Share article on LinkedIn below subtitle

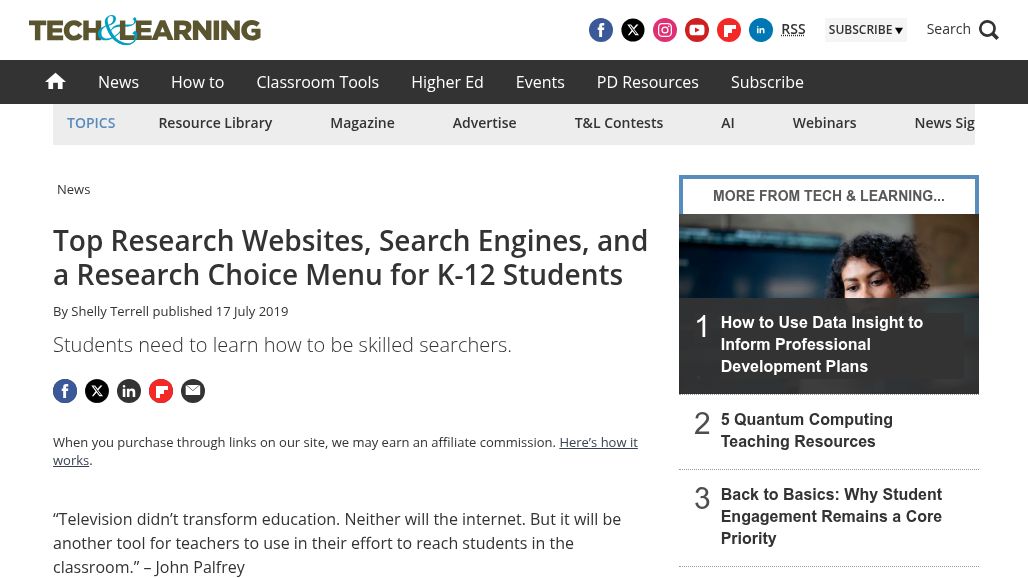[129, 391]
